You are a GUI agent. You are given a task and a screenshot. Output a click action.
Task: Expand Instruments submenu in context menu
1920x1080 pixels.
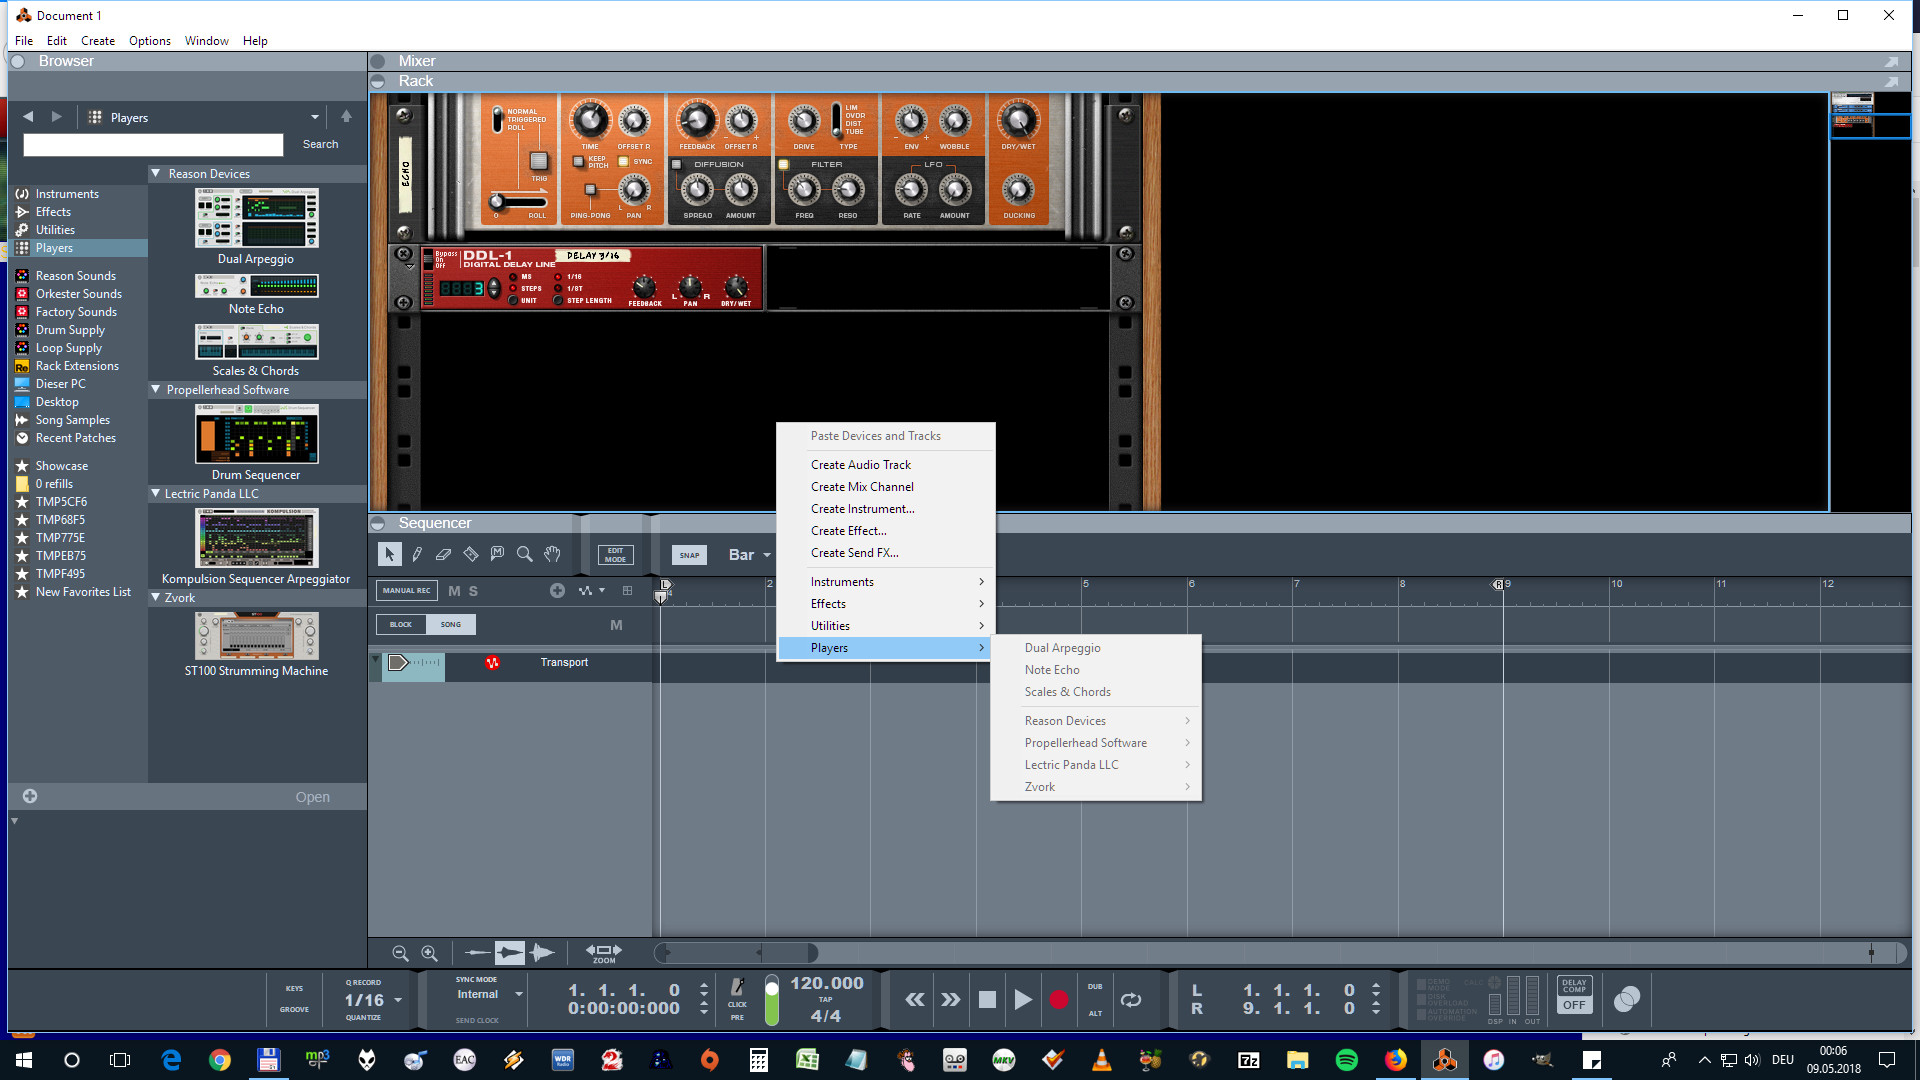(x=886, y=582)
